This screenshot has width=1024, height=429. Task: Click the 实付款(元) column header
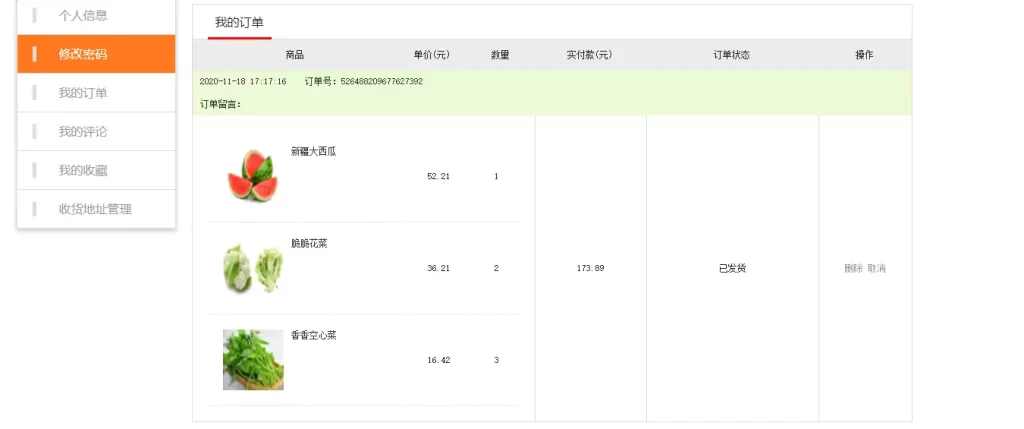pos(589,55)
